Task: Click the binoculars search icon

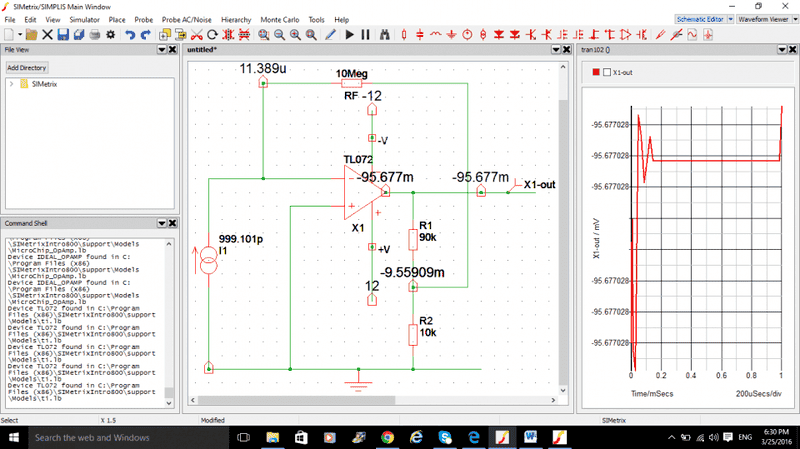Action: (x=385, y=35)
